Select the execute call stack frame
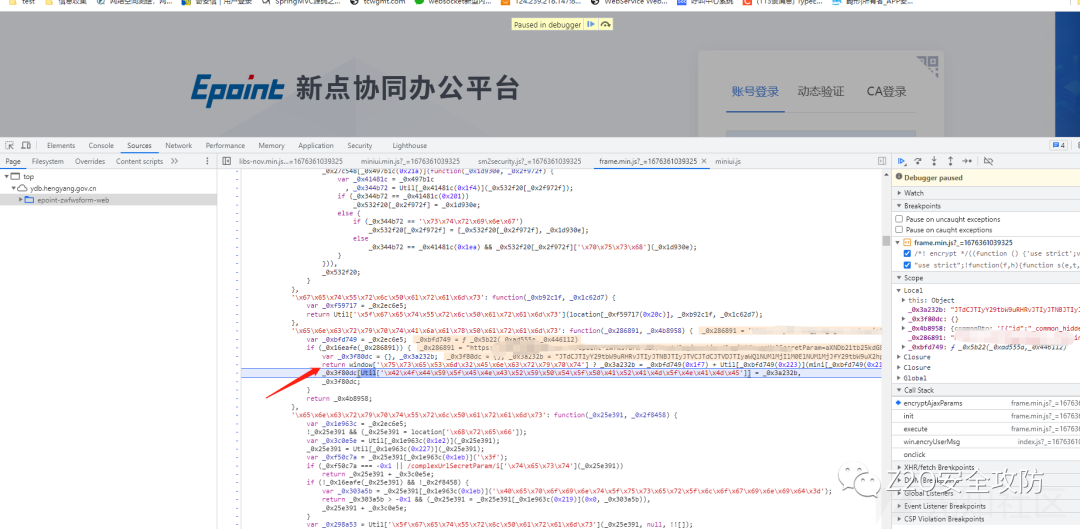1080x529 pixels. [x=986, y=428]
